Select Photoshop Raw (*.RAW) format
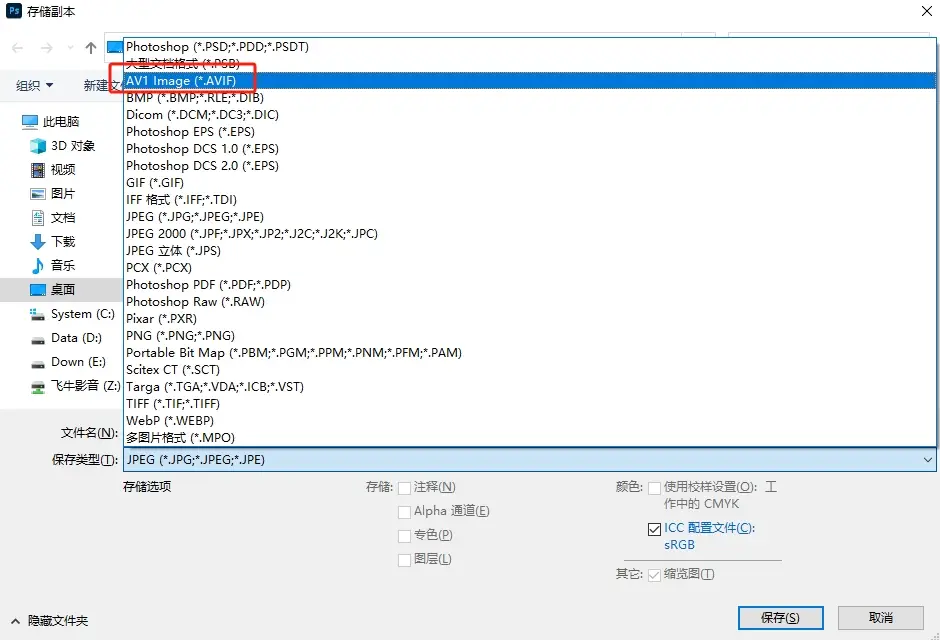 tap(530, 301)
